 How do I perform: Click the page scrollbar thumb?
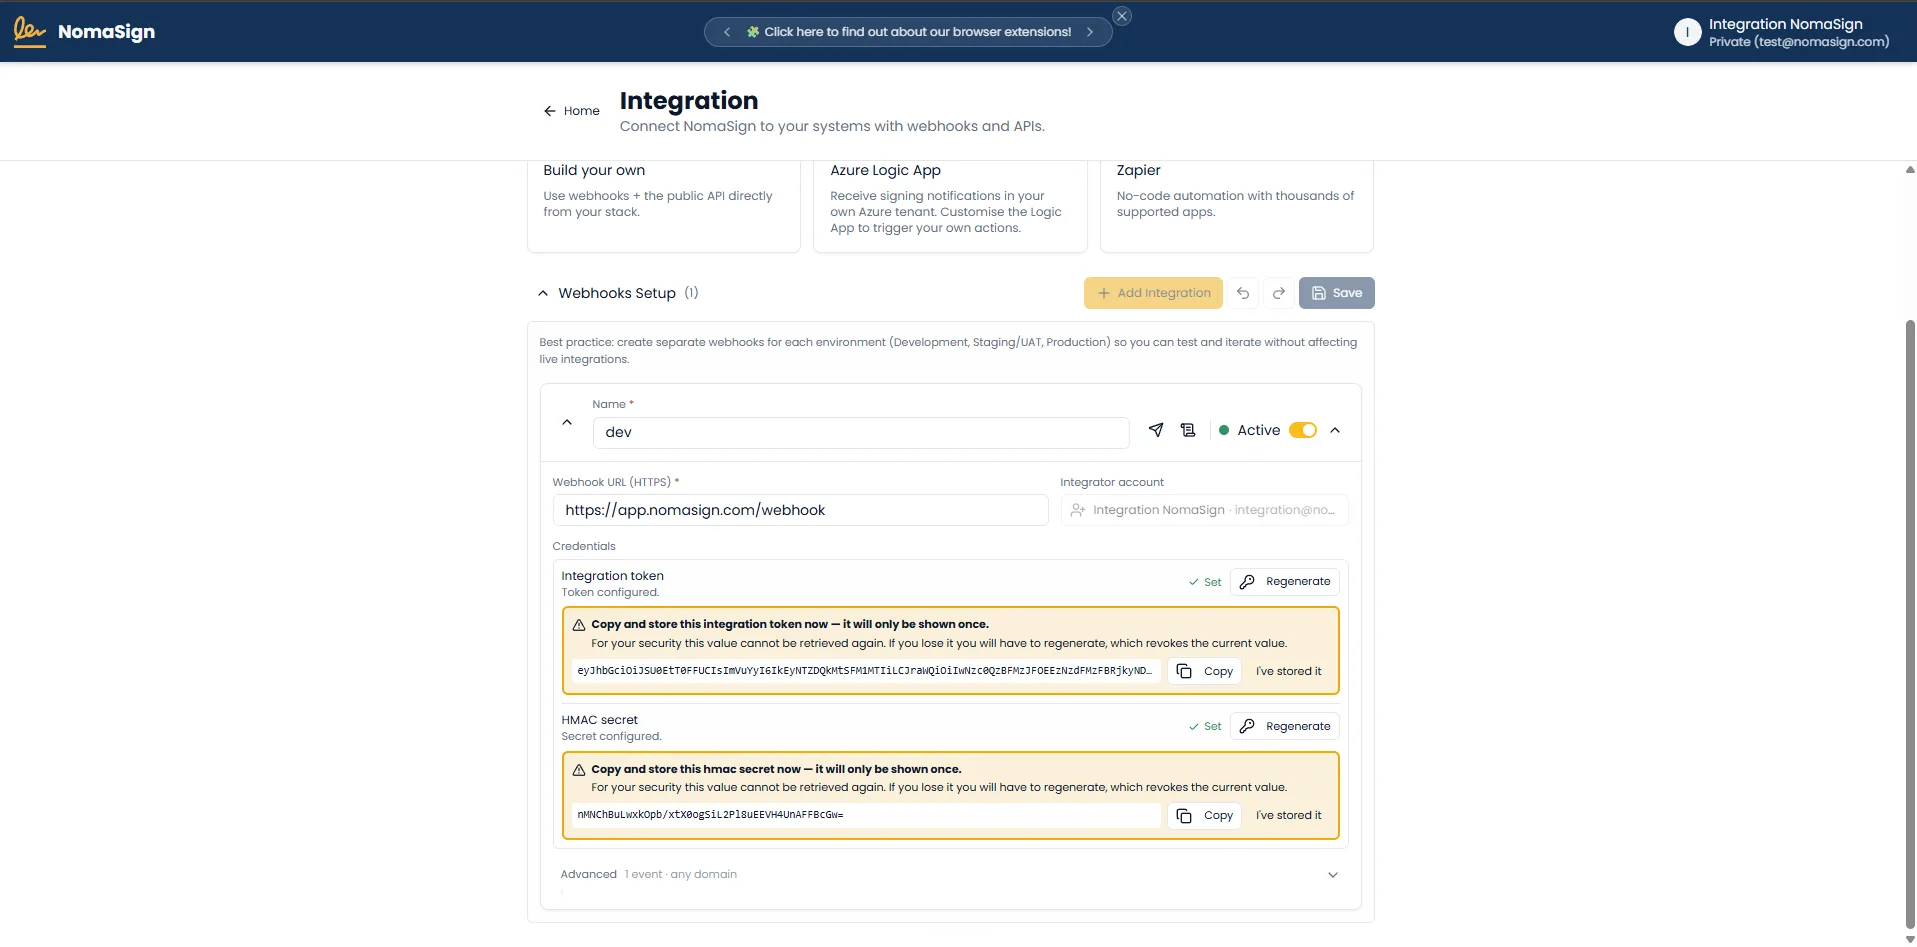click(x=1910, y=625)
